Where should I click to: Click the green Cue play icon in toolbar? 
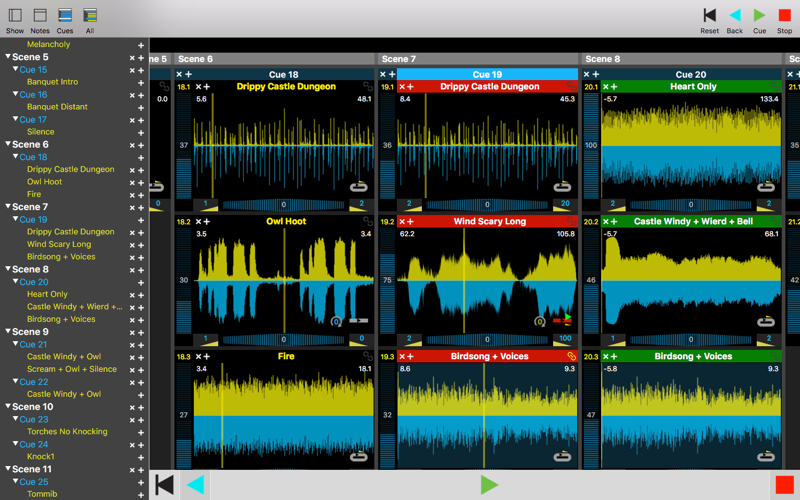pyautogui.click(x=759, y=15)
